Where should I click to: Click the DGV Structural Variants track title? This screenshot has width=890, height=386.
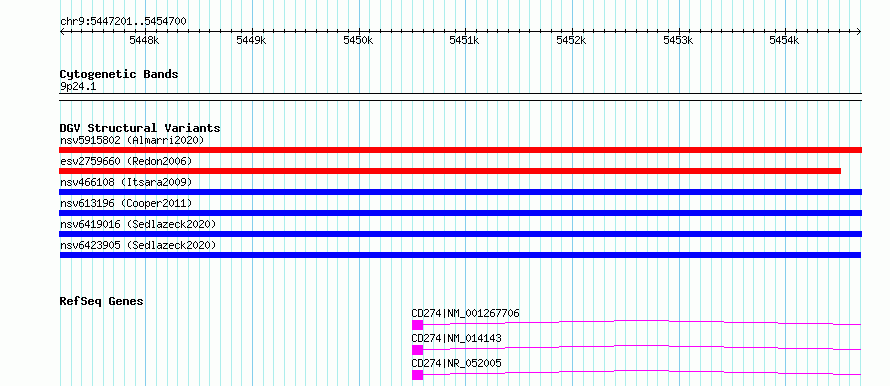point(140,128)
